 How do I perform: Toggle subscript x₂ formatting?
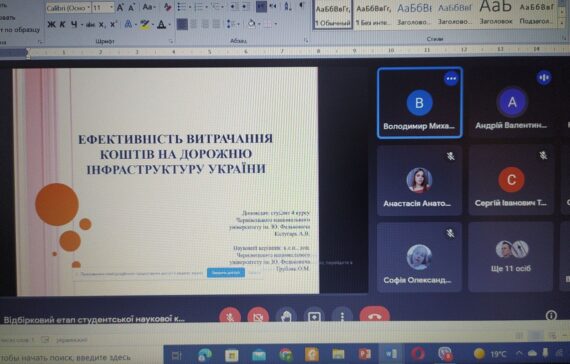click(x=102, y=25)
